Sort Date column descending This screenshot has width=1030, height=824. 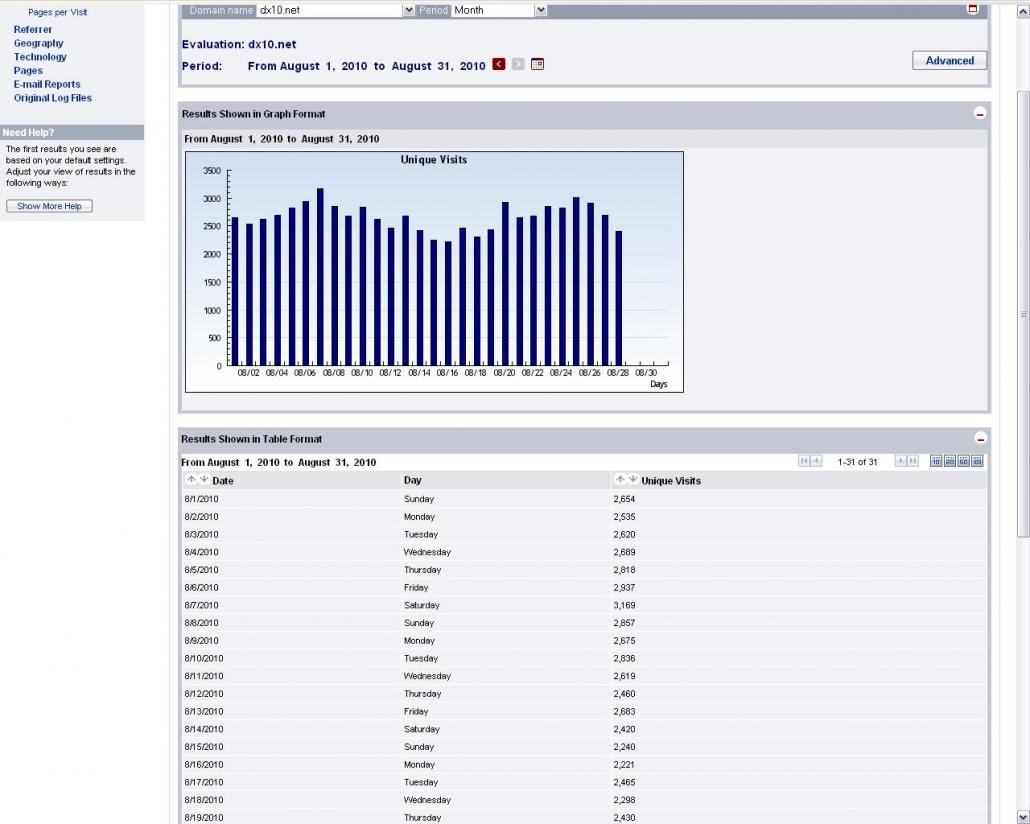click(x=203, y=480)
